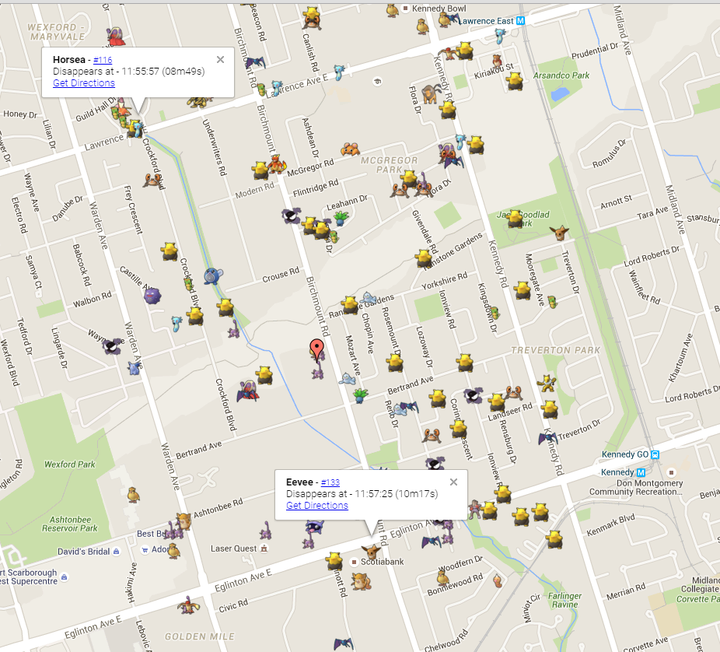Viewport: 720px width, 652px height.
Task: Select the Kennedy Bowl place marker
Action: tap(405, 8)
